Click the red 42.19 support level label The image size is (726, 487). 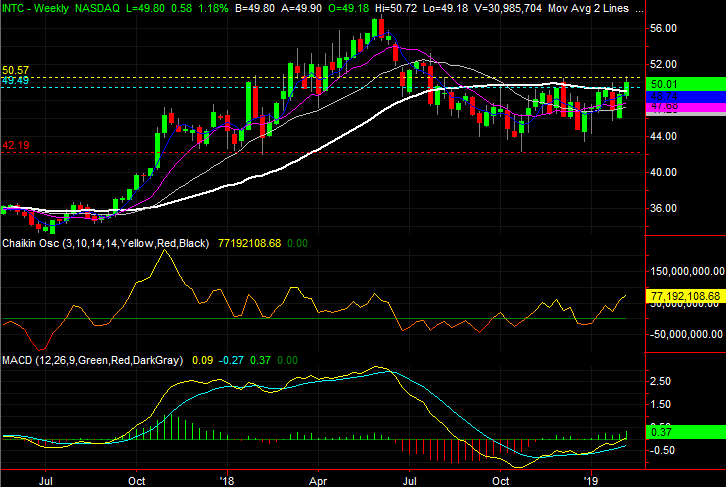coord(16,145)
